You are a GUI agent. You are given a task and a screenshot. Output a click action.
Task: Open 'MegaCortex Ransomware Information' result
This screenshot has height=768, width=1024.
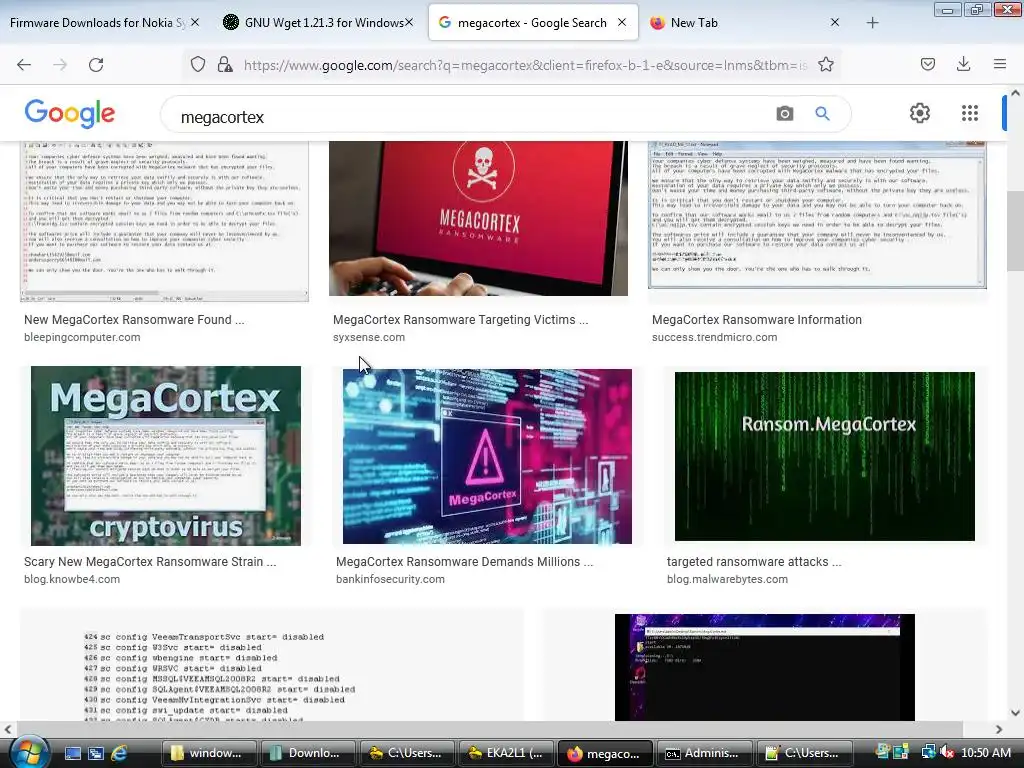tap(757, 319)
